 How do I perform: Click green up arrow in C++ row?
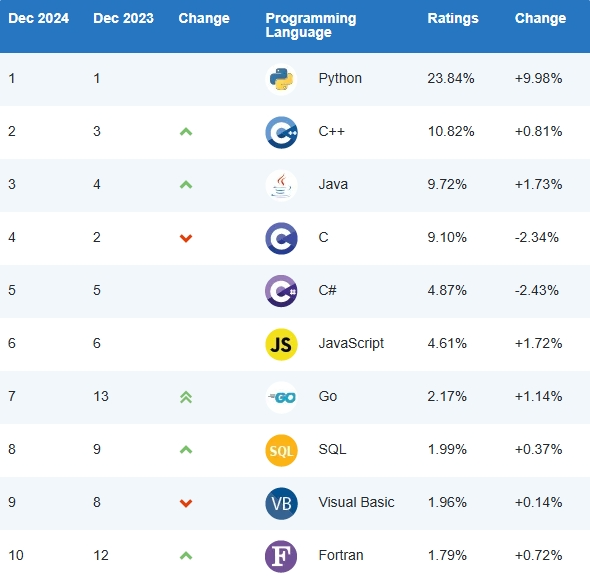(x=186, y=132)
